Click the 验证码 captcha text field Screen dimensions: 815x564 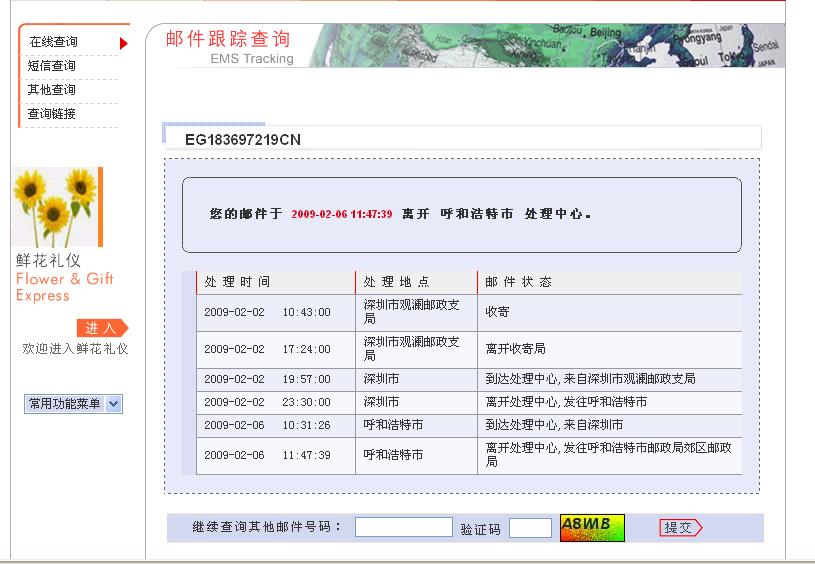point(530,528)
